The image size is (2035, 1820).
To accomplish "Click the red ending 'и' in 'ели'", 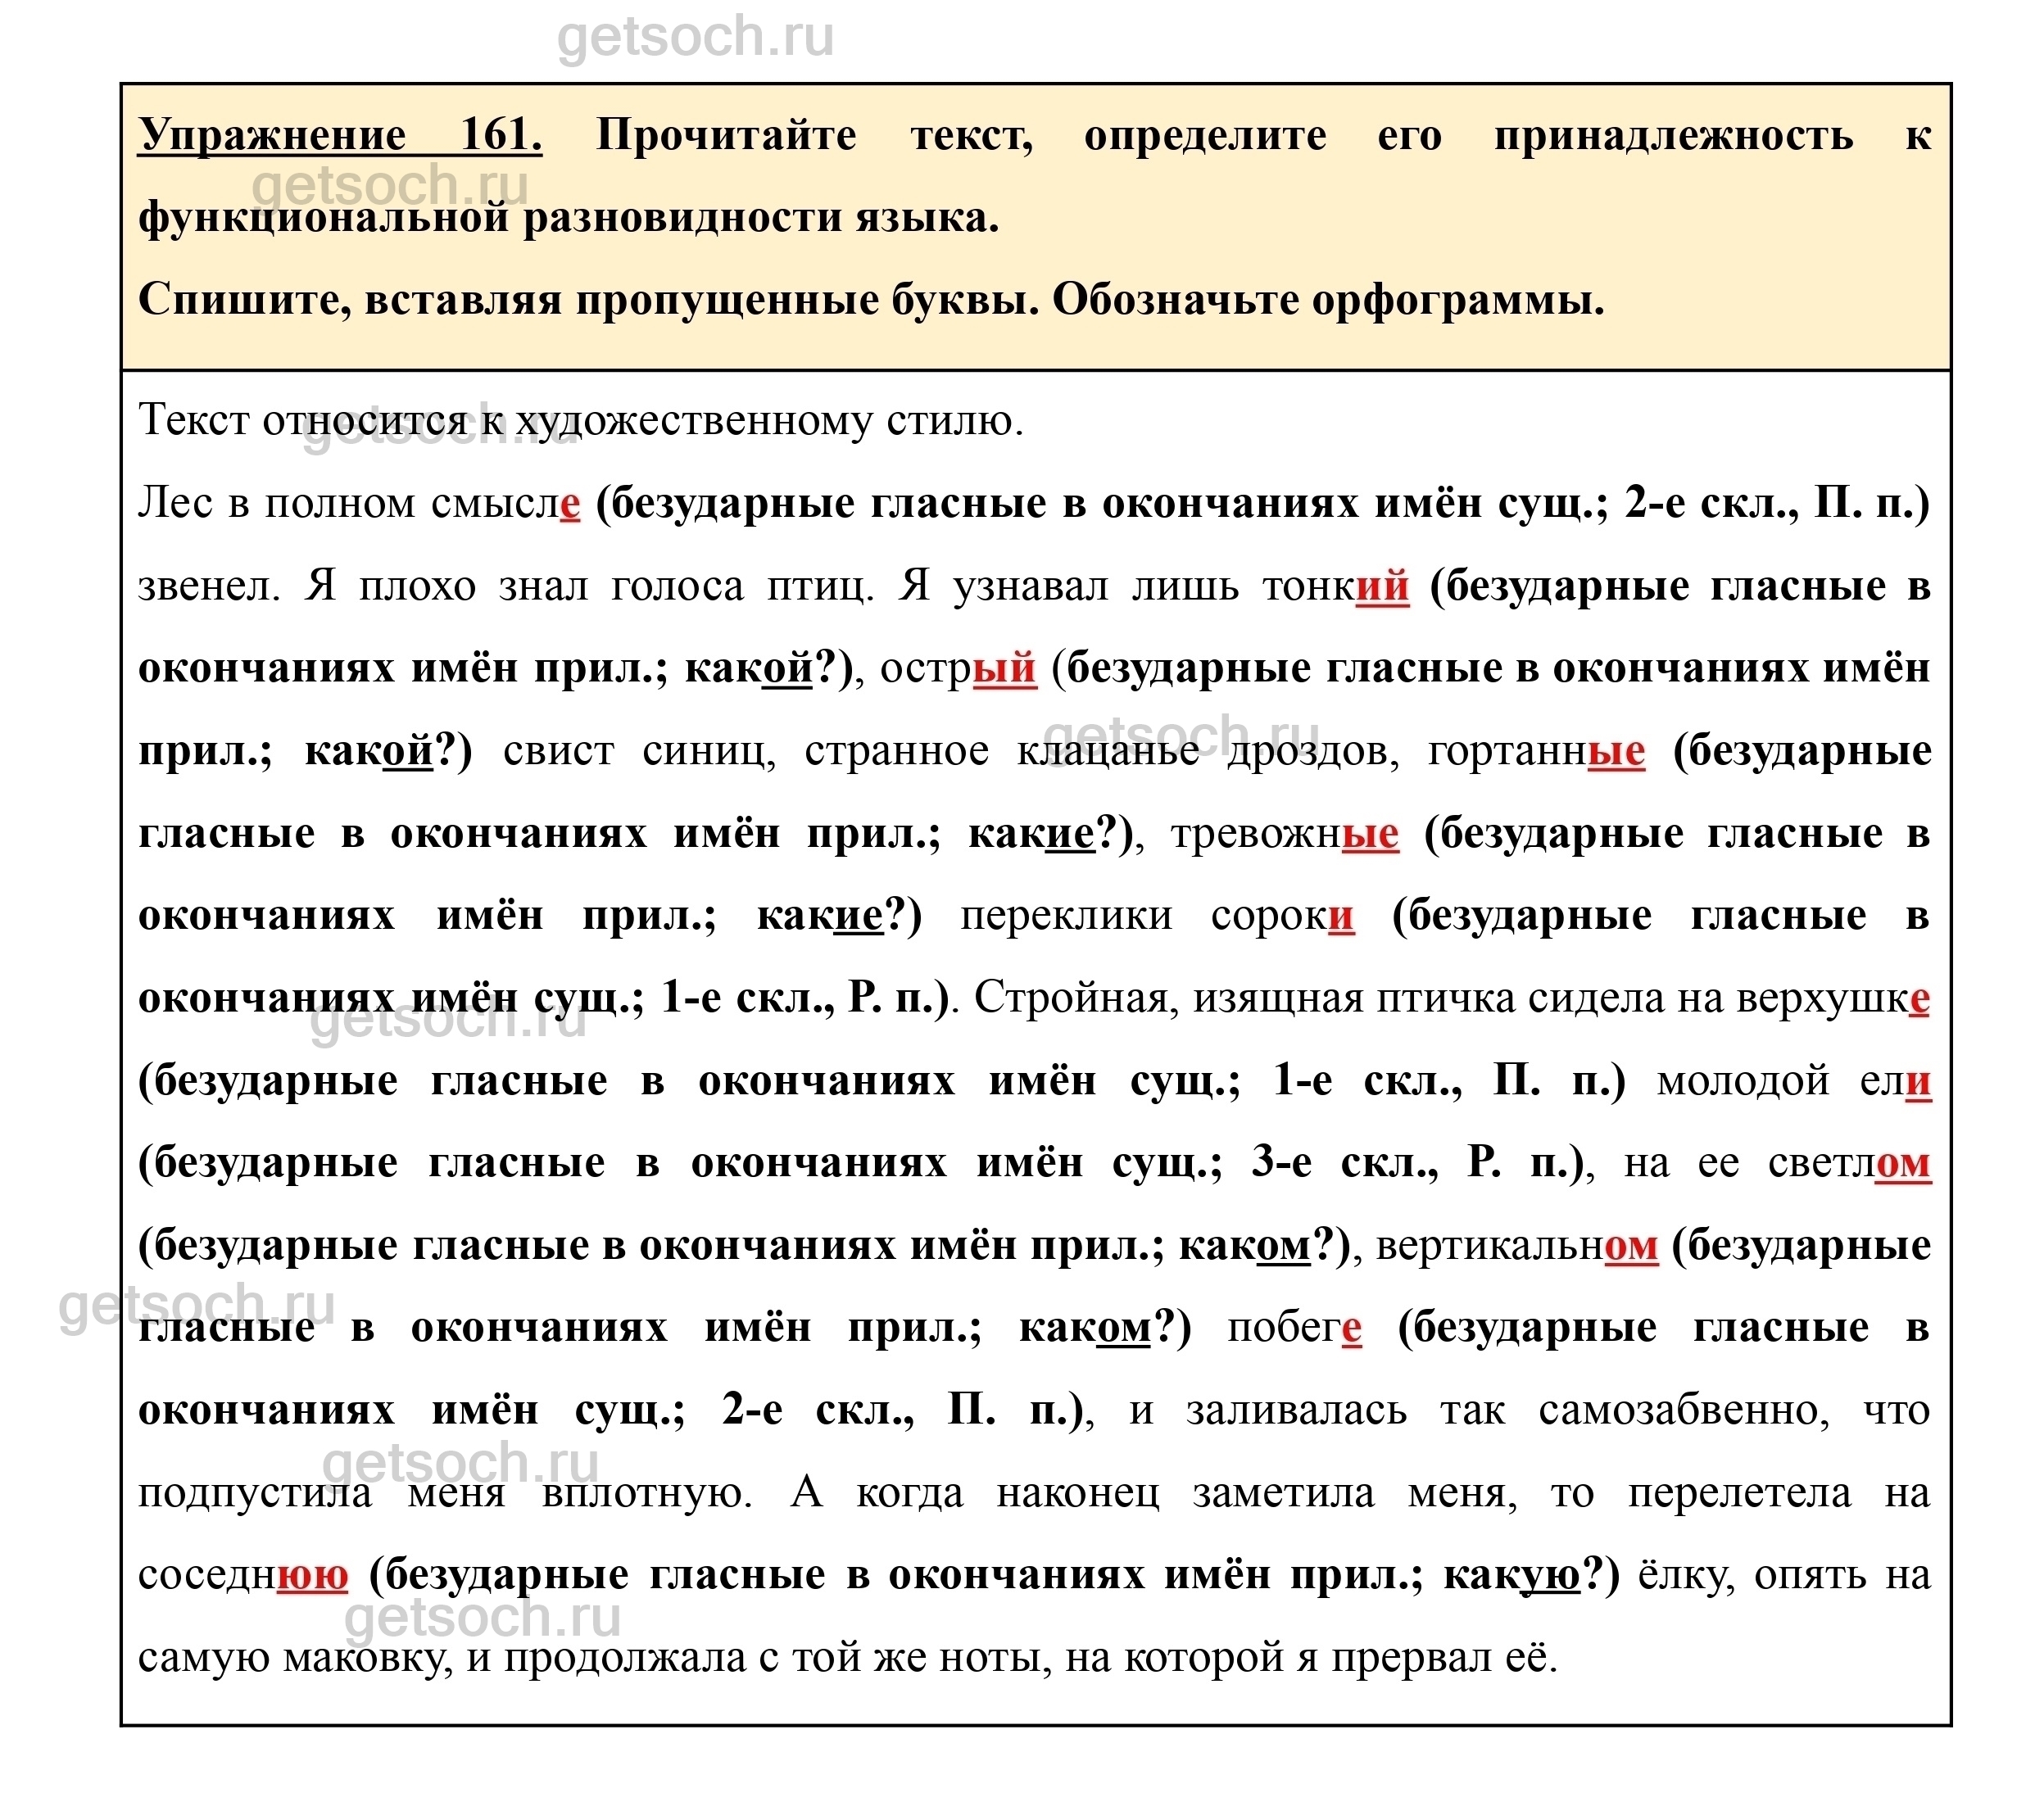I will click(1918, 1081).
